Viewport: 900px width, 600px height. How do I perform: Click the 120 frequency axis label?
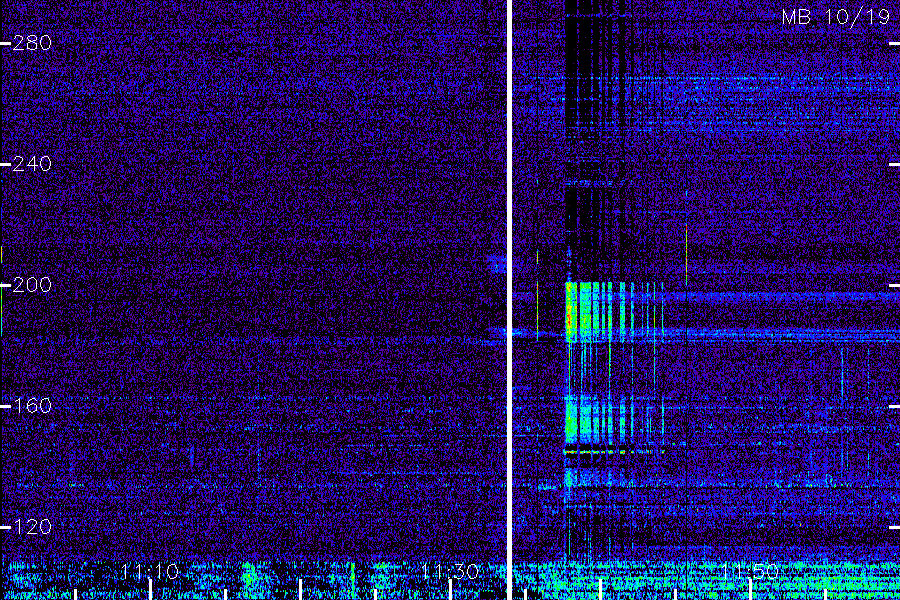click(x=32, y=527)
